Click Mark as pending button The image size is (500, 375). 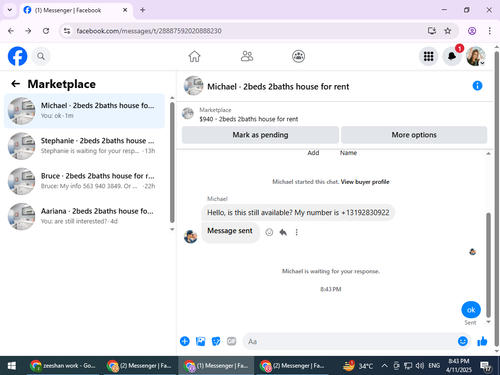click(260, 135)
